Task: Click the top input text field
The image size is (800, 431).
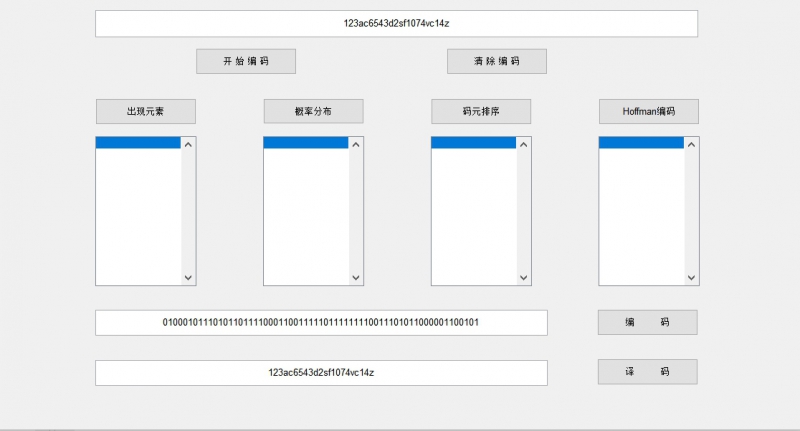Action: click(396, 23)
